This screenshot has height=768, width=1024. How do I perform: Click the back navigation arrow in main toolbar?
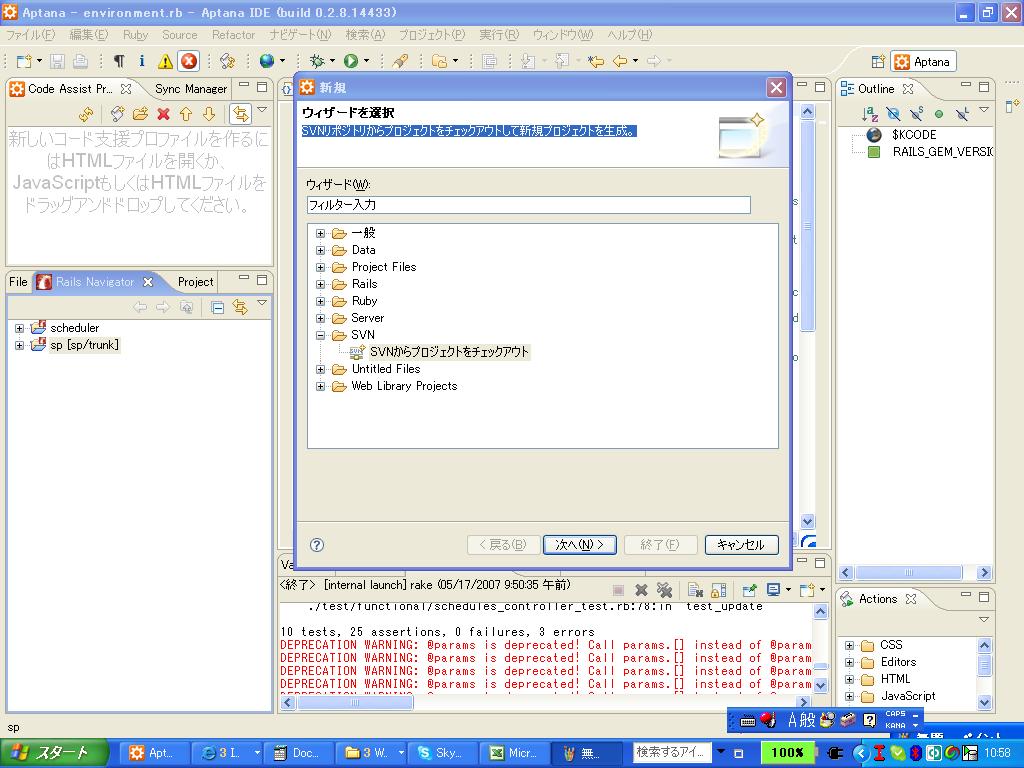(x=620, y=61)
